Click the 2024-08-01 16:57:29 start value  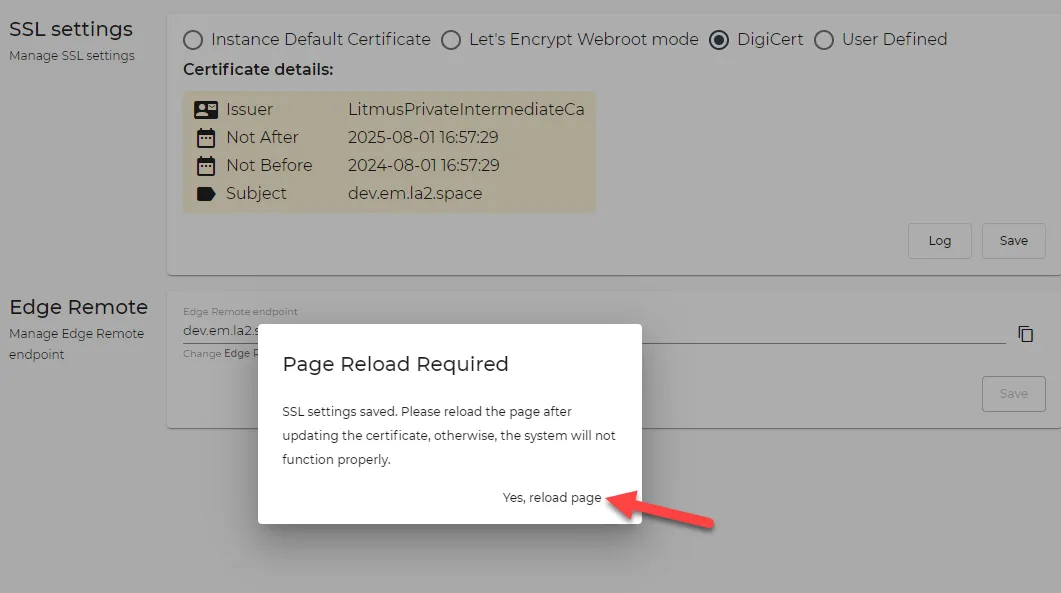click(423, 165)
